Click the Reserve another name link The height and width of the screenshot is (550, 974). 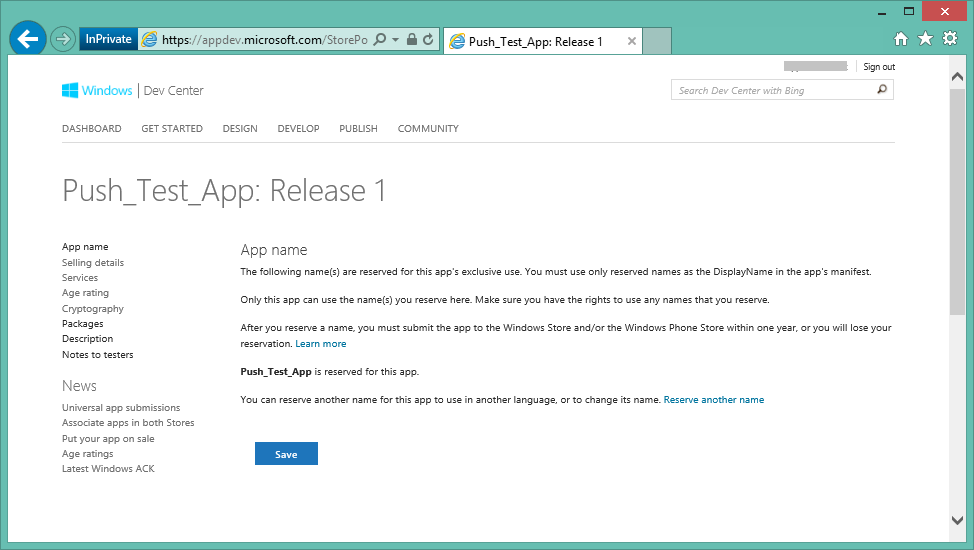(714, 400)
